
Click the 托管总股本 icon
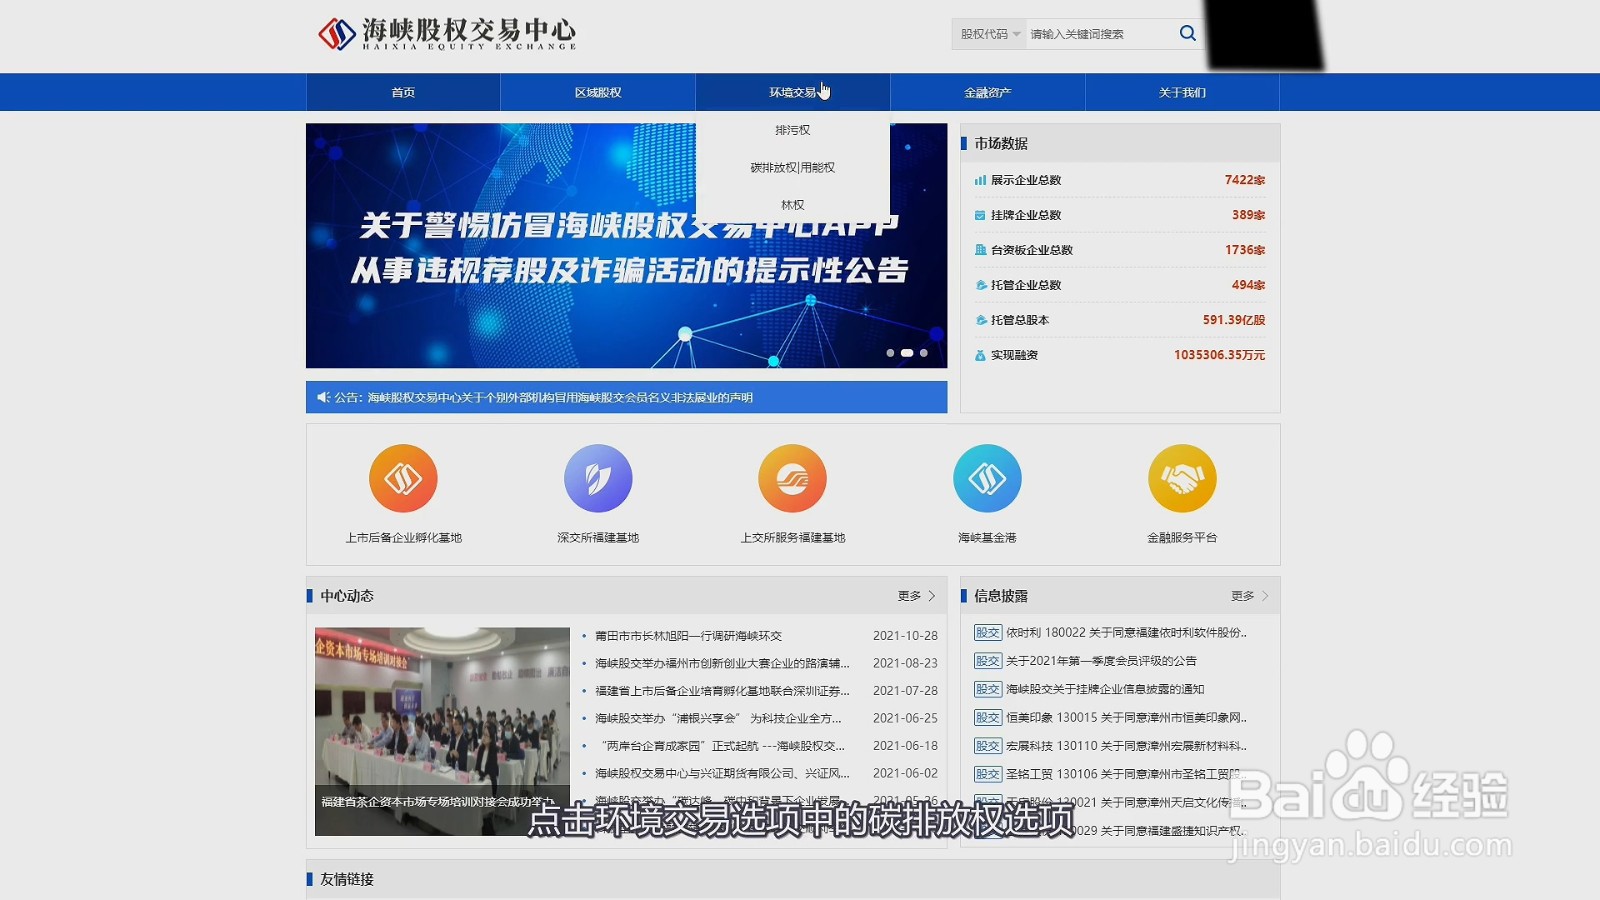(981, 320)
